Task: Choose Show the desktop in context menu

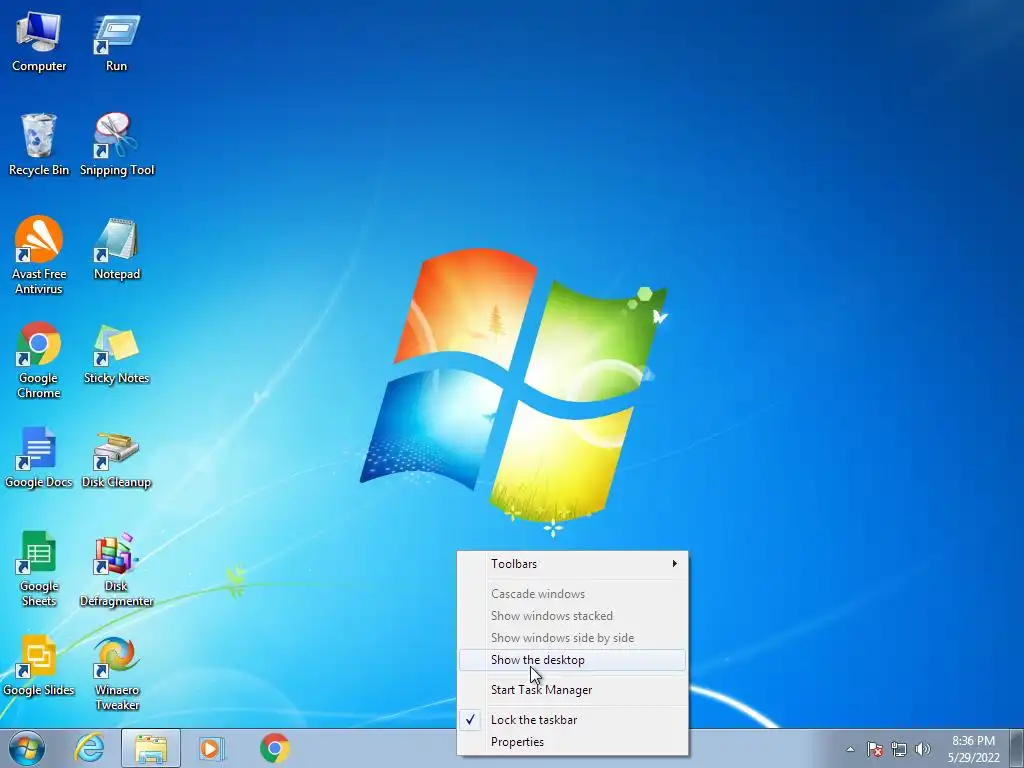Action: point(573,660)
